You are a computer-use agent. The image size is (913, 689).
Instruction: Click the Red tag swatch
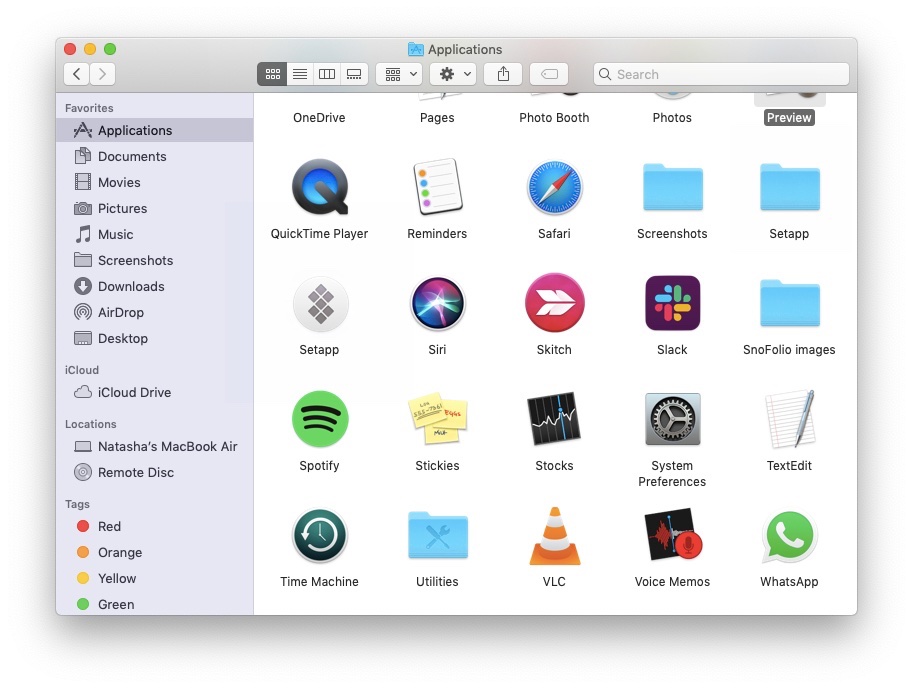click(88, 526)
